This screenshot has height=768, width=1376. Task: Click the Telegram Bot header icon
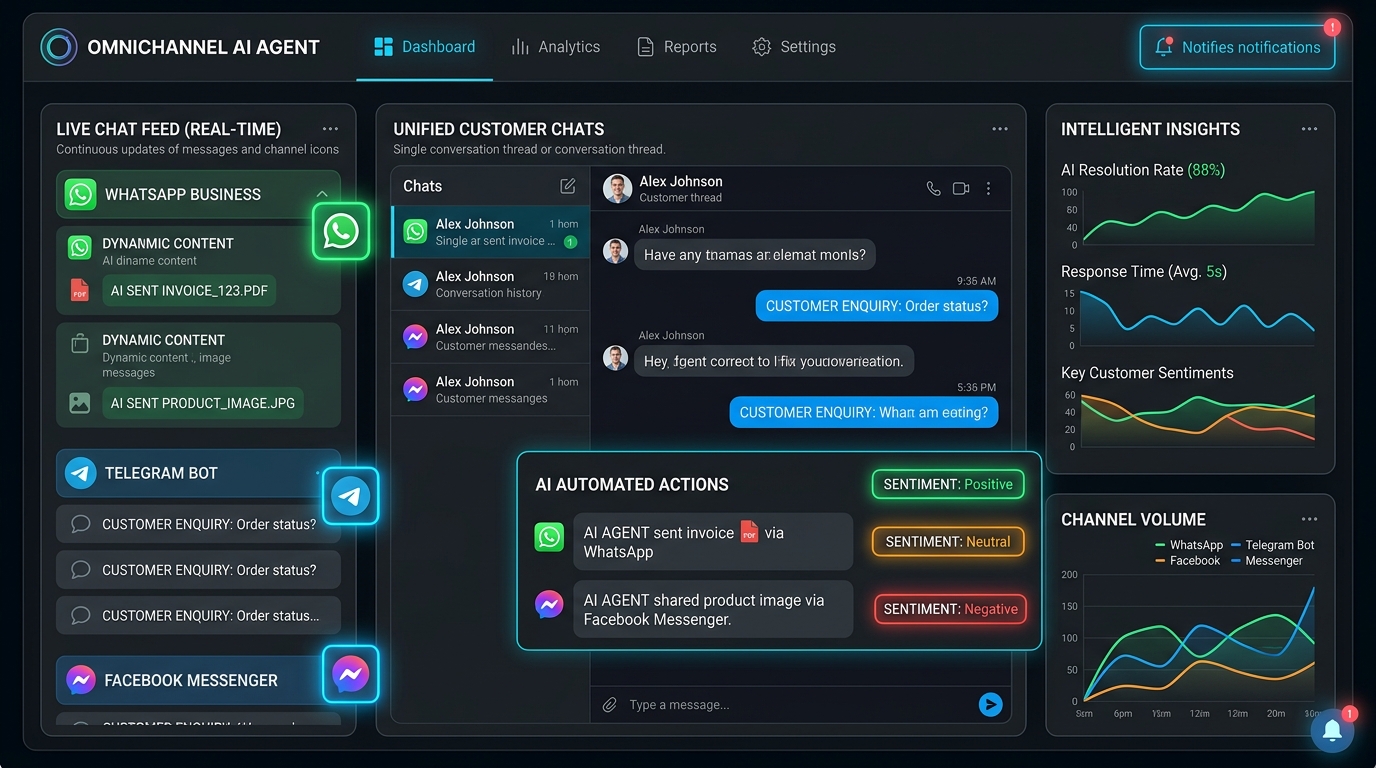click(x=80, y=473)
